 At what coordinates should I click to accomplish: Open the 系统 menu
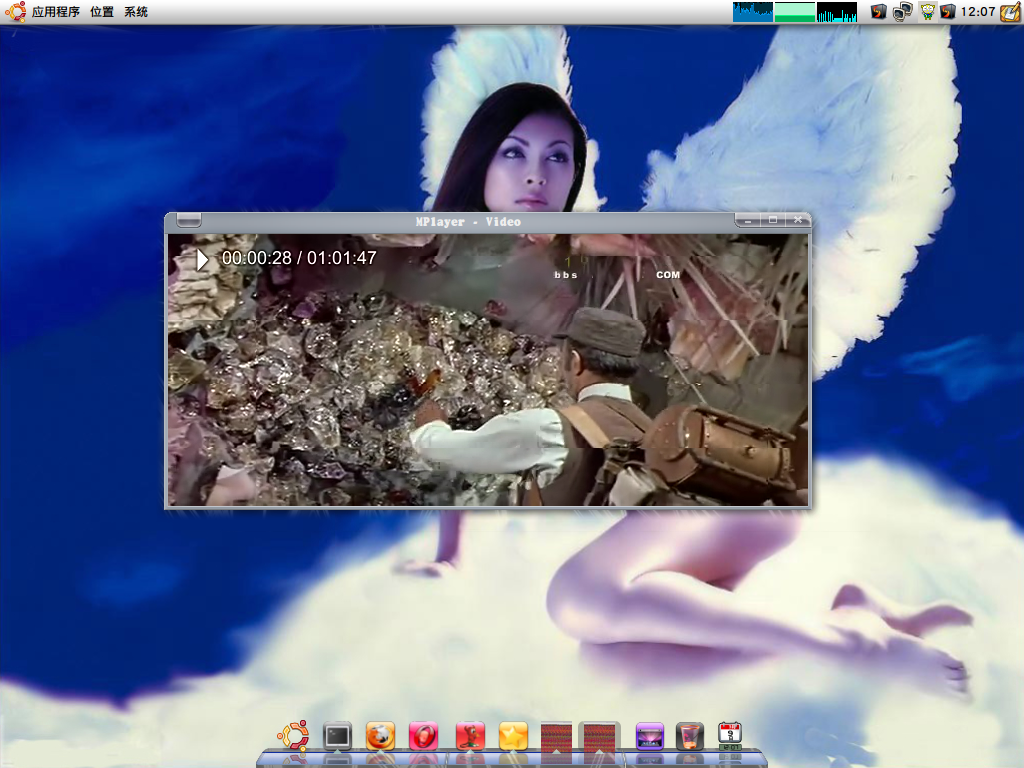136,12
